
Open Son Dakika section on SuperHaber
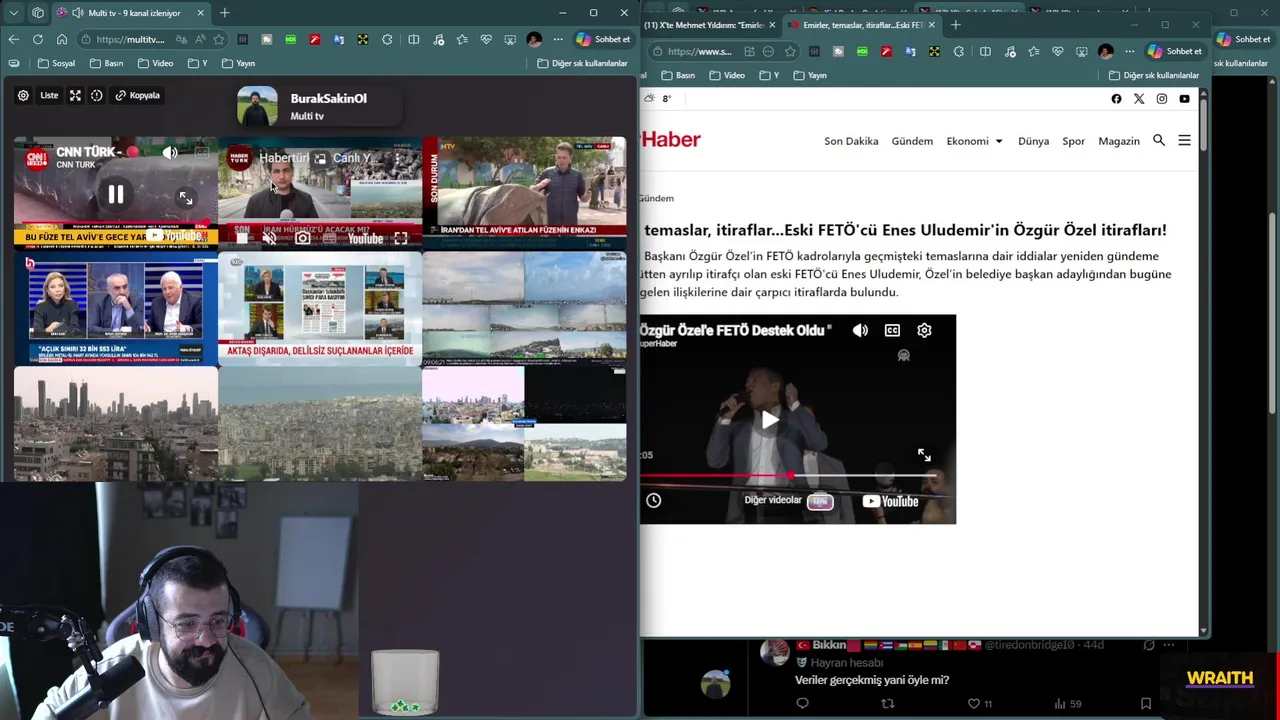(x=851, y=141)
